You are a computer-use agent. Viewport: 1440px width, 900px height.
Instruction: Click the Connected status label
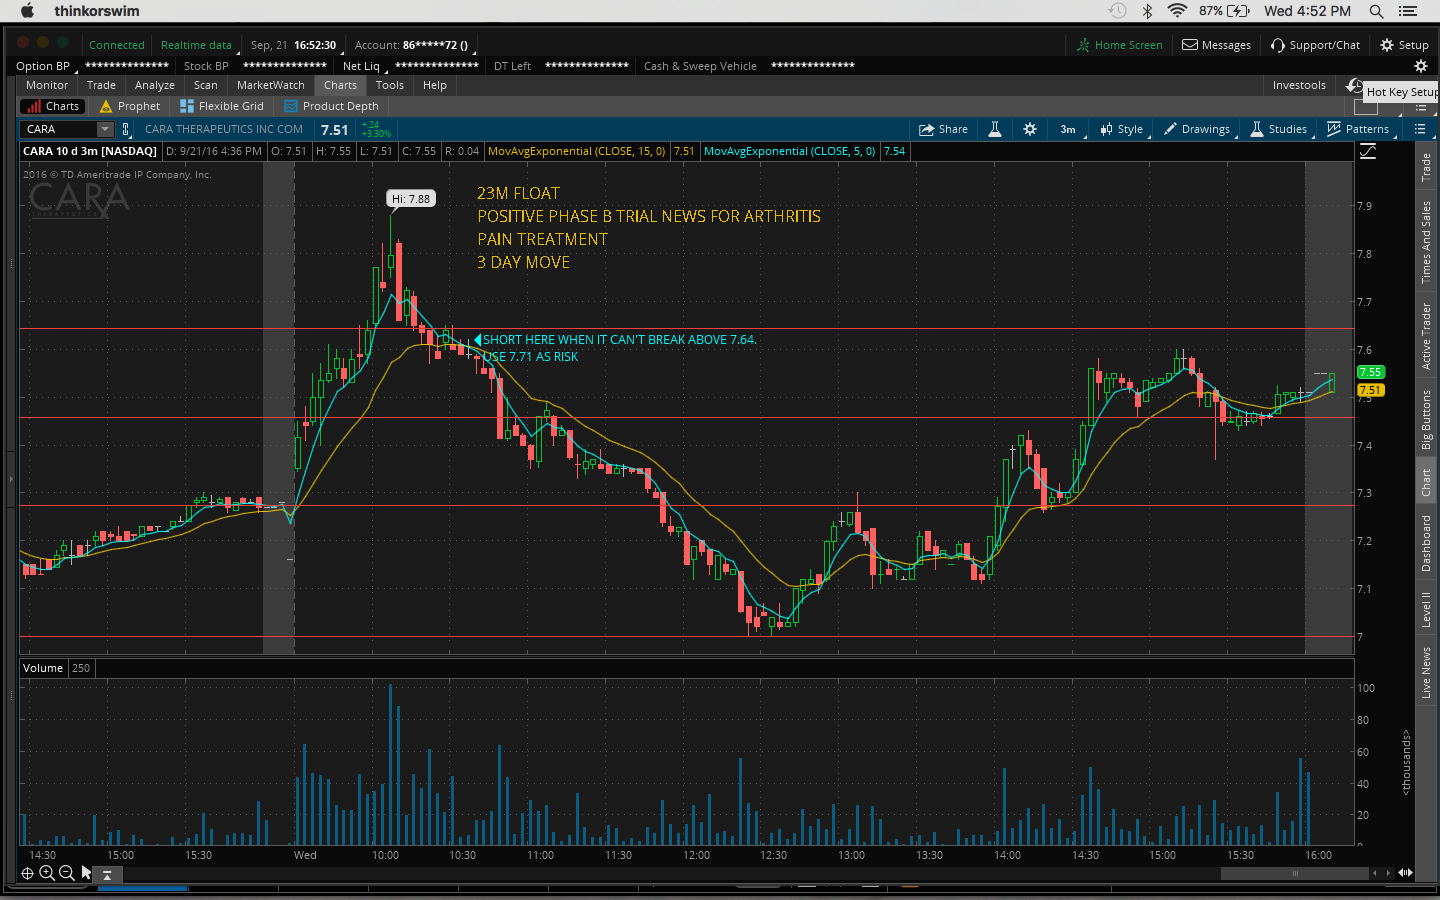(x=116, y=45)
